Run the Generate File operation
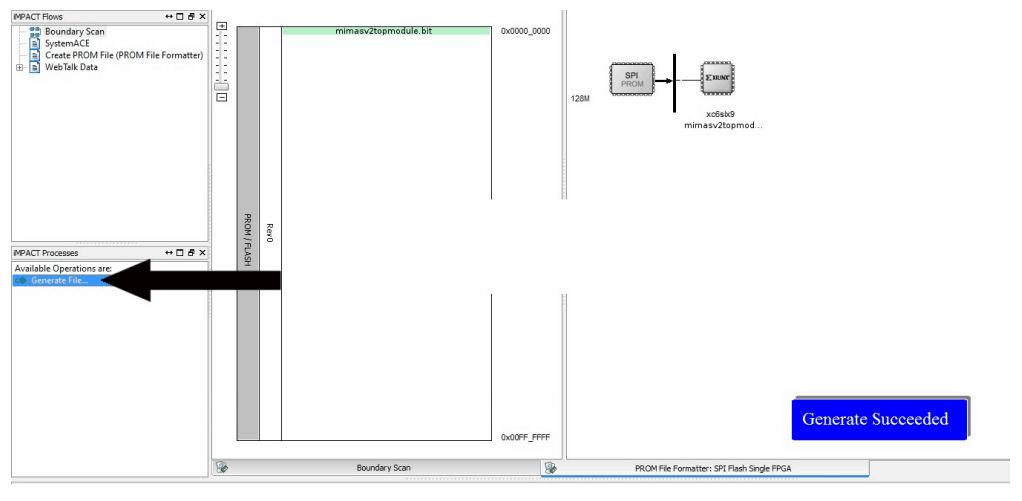The width and height of the screenshot is (1022, 501). (x=58, y=281)
